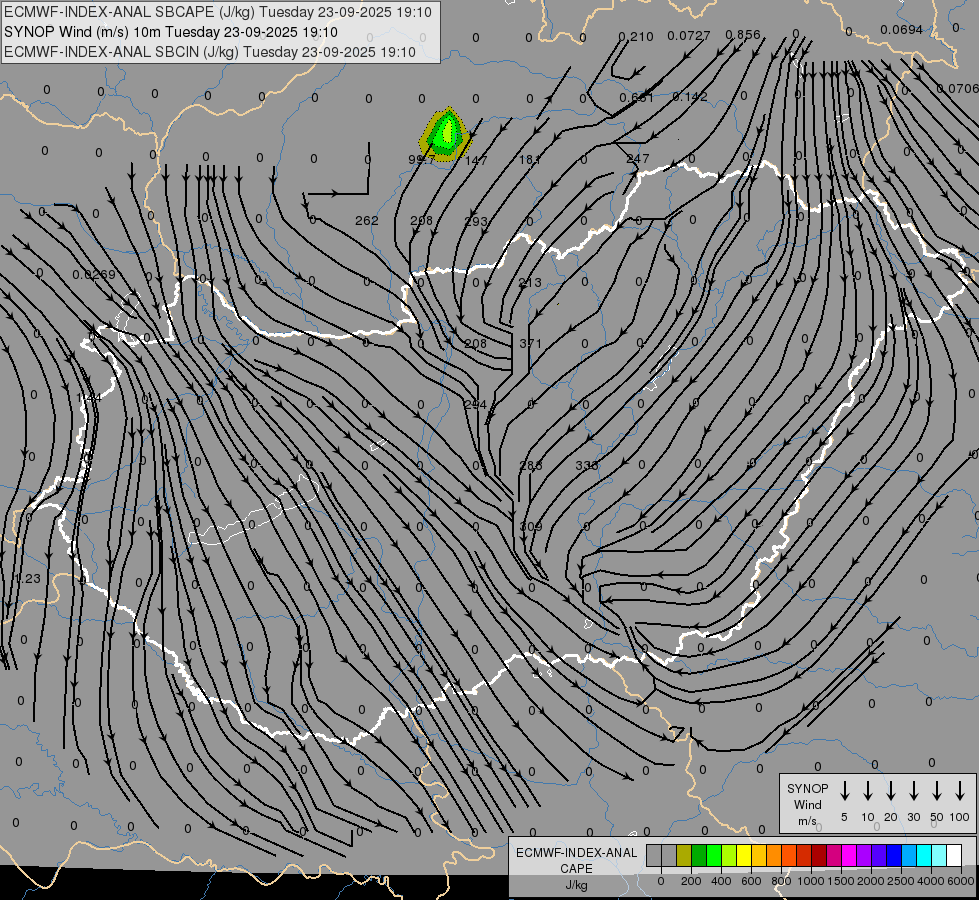This screenshot has height=900, width=979.
Task: Click the 6000 tick label on CAPE scale
Action: [961, 881]
